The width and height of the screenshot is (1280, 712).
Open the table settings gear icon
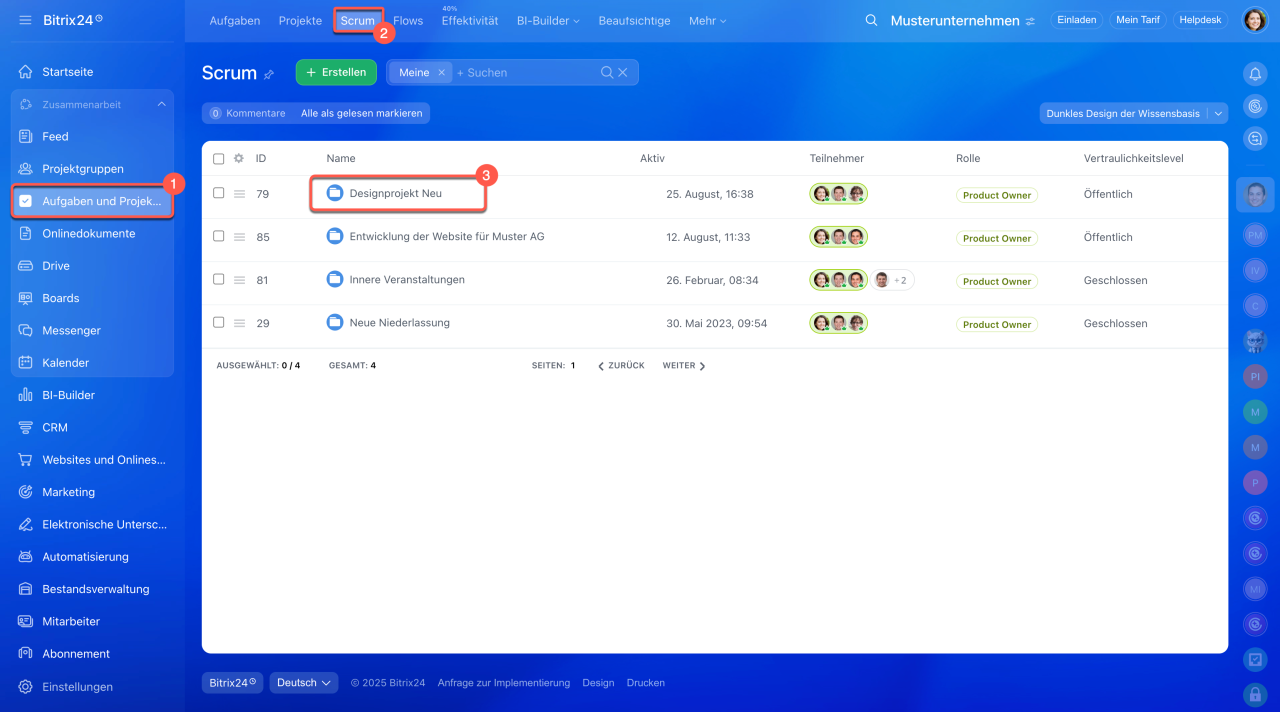pos(238,158)
